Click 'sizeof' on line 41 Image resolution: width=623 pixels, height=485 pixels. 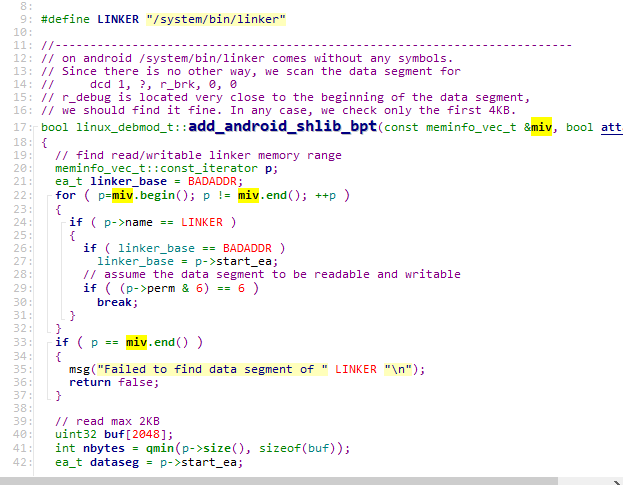(x=280, y=448)
